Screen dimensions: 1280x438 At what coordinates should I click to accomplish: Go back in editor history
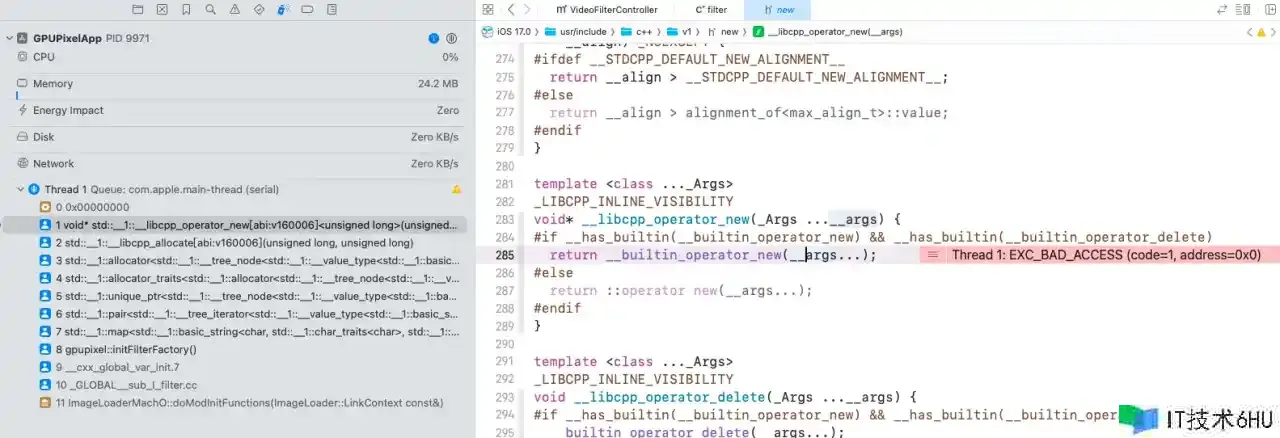(511, 9)
